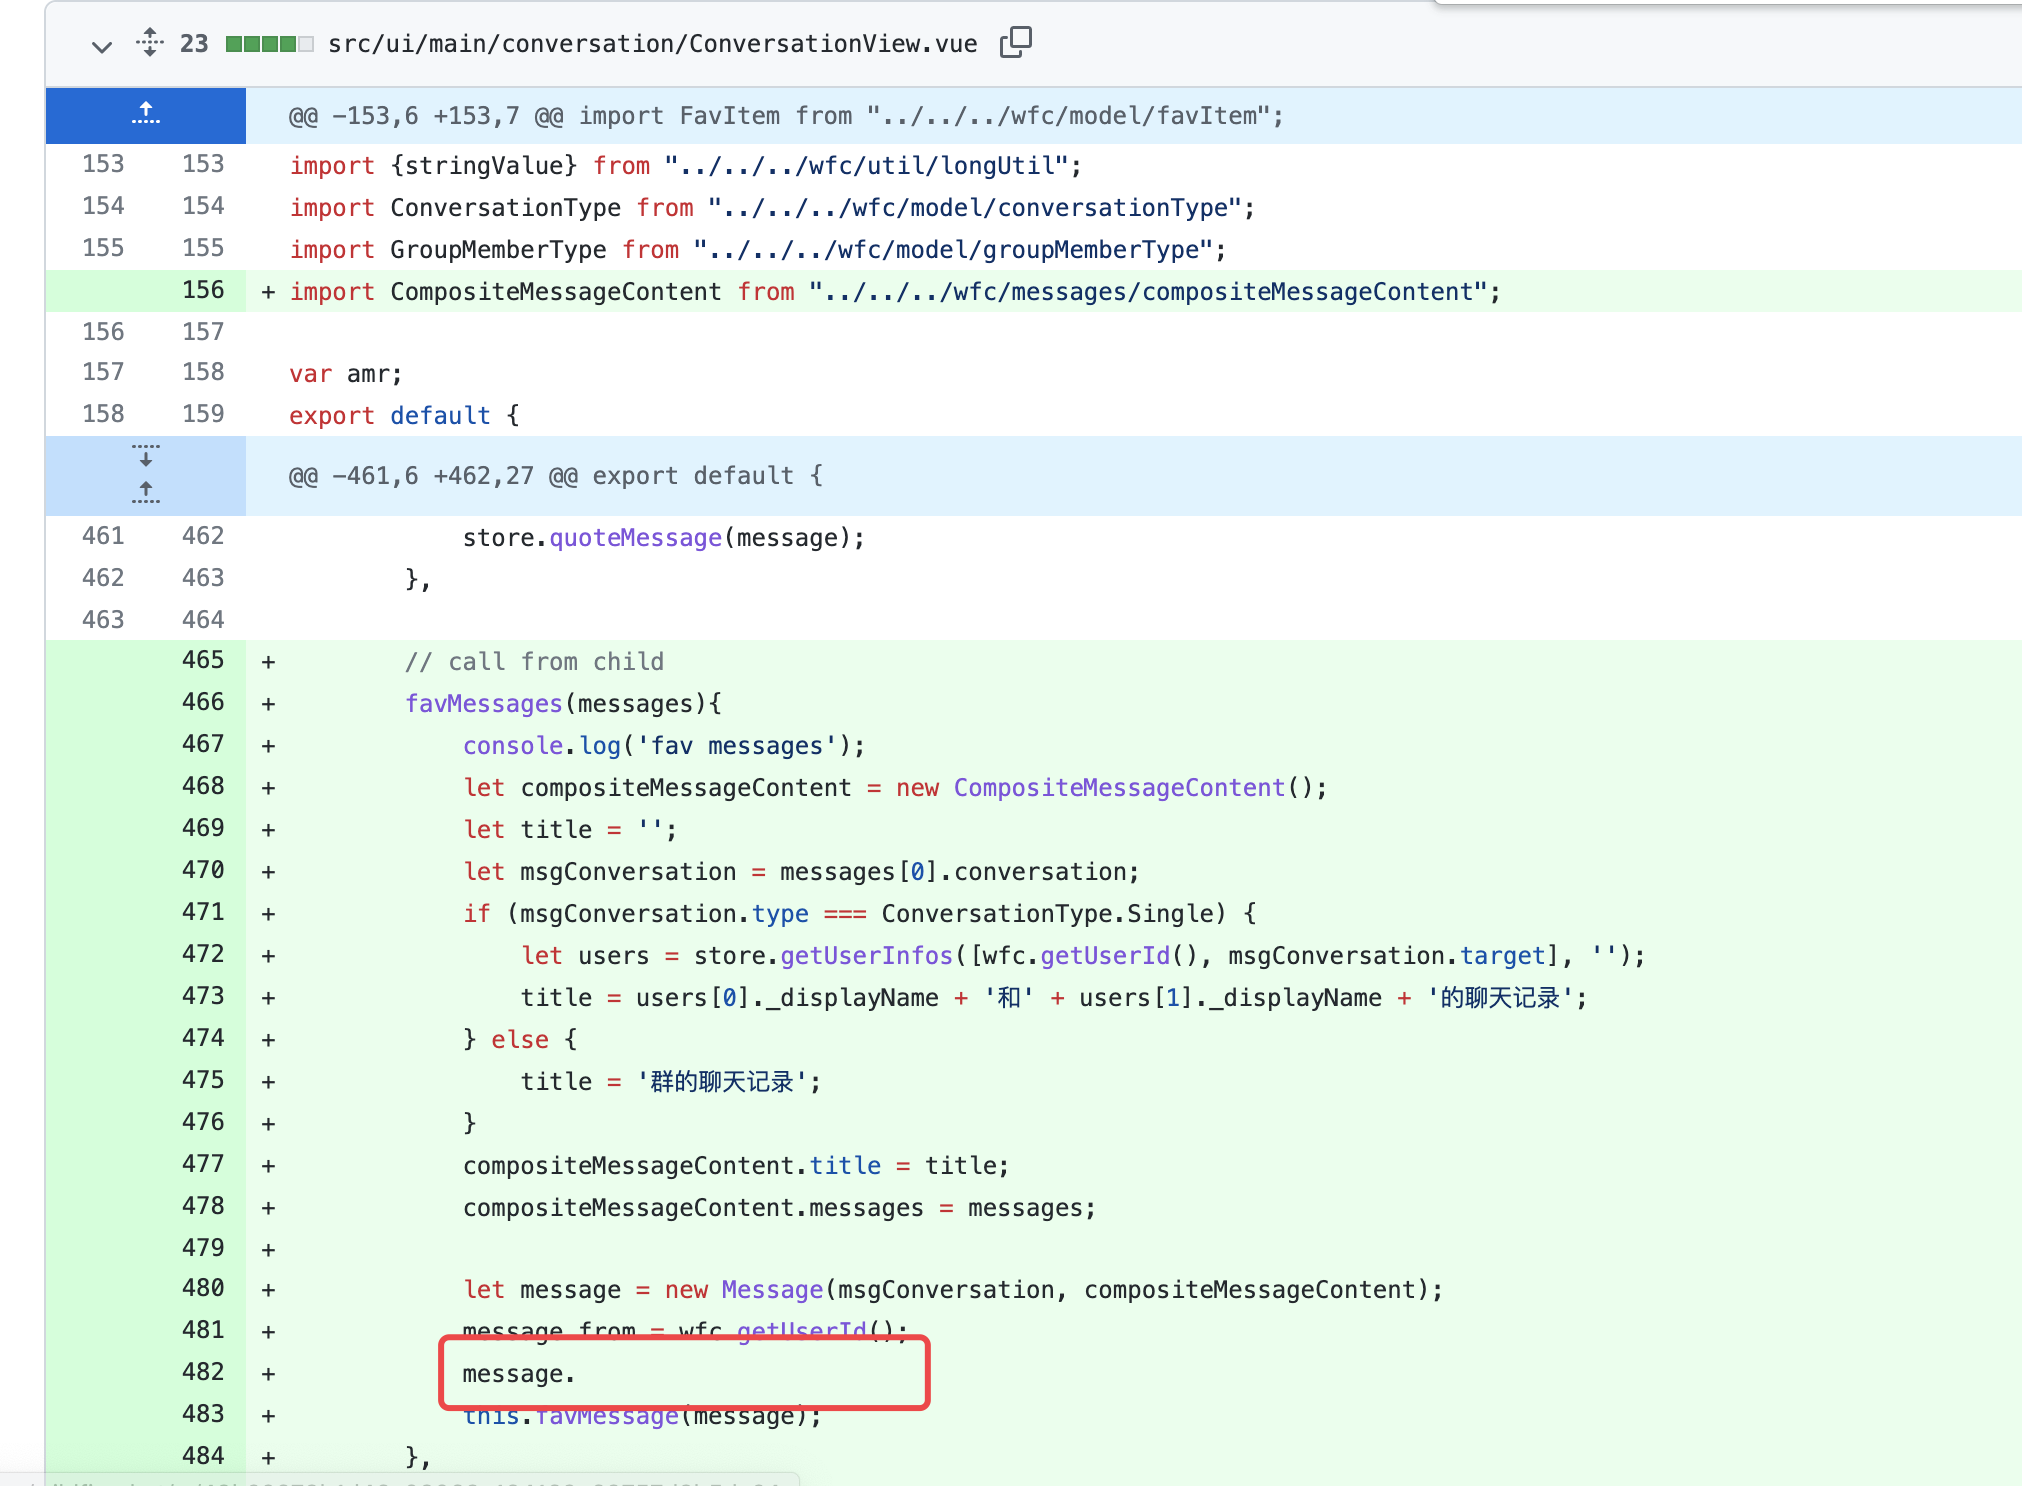Click the plus marker on line 466

tap(268, 704)
